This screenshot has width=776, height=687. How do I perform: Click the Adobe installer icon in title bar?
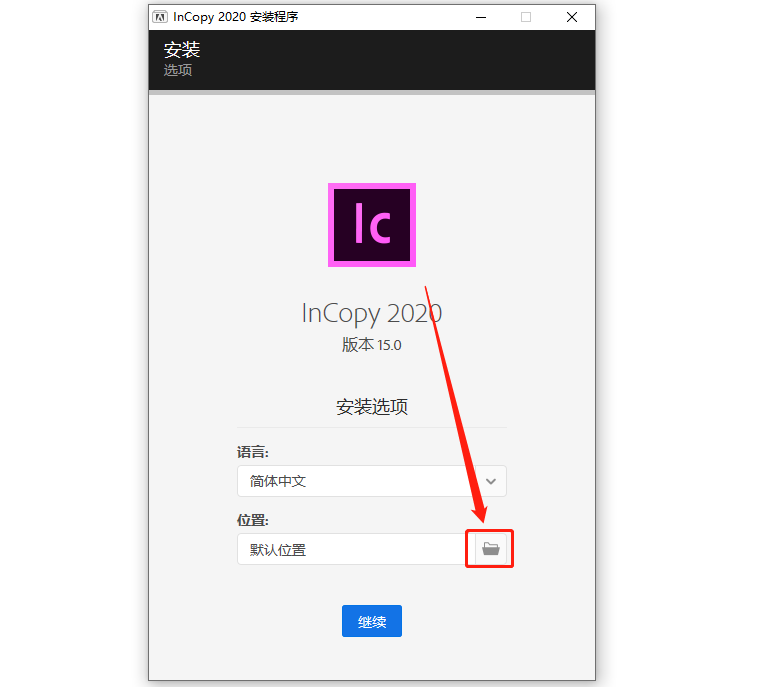point(160,17)
